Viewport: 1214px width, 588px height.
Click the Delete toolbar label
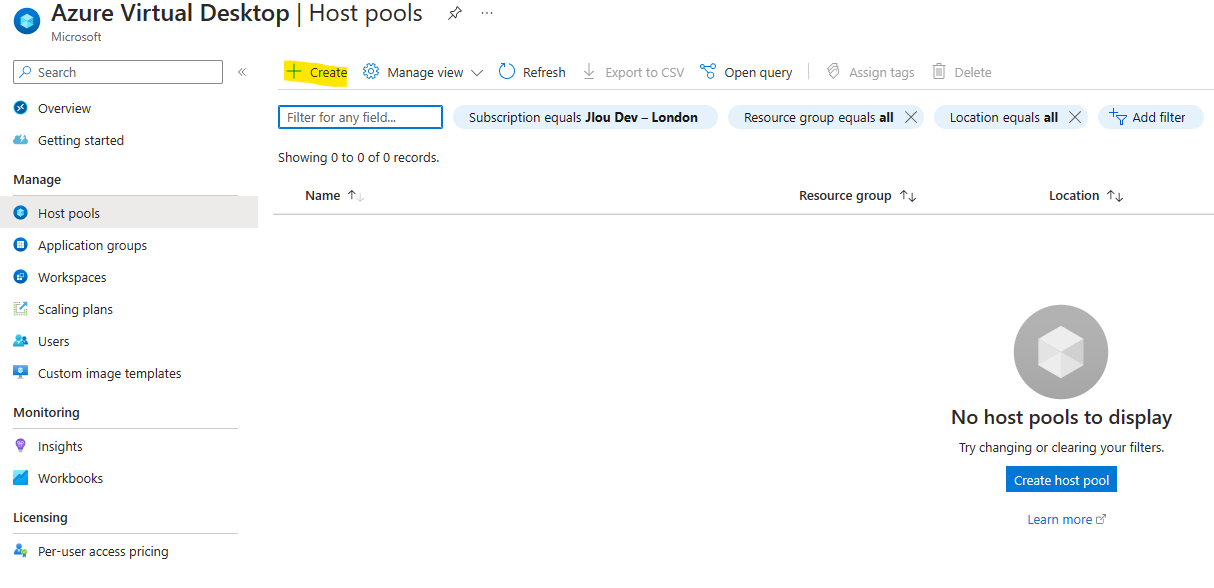tap(973, 72)
